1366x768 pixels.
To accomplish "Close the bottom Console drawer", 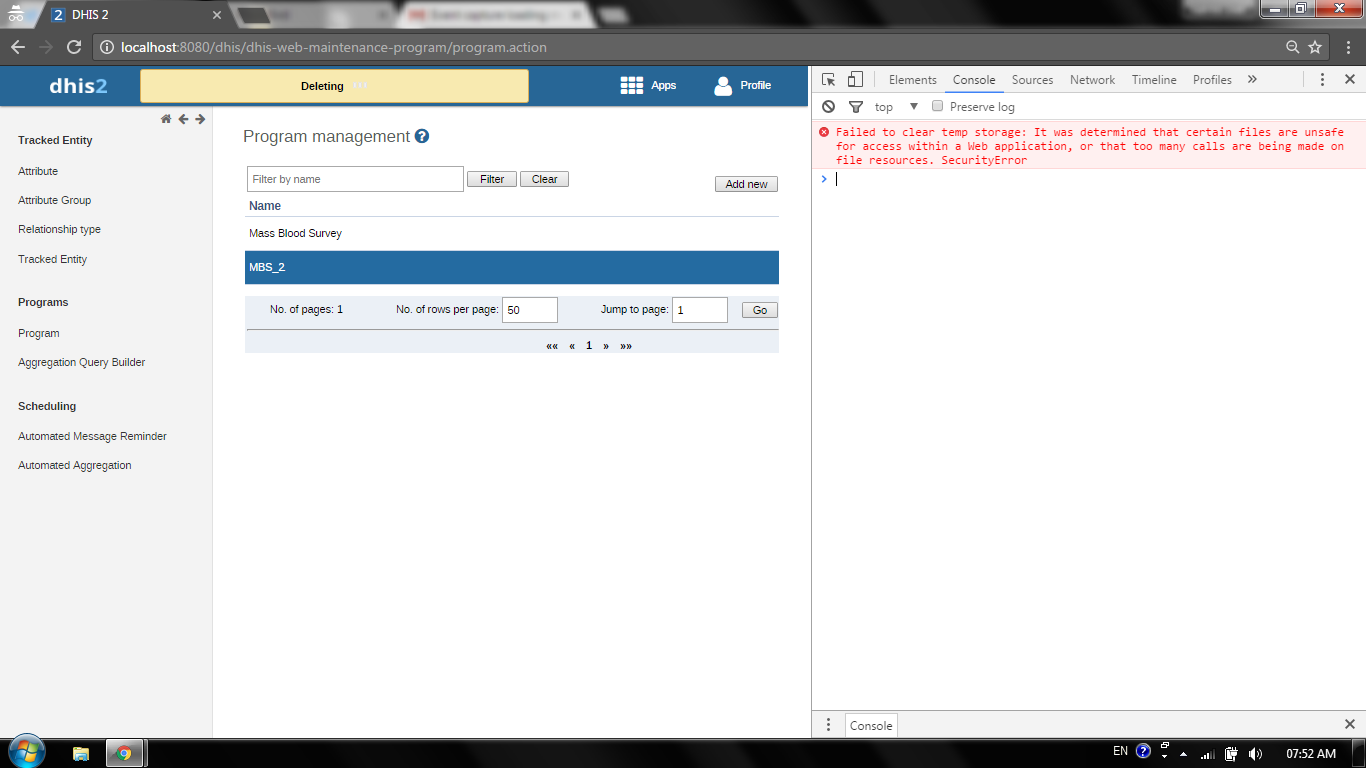I will pos(1349,725).
